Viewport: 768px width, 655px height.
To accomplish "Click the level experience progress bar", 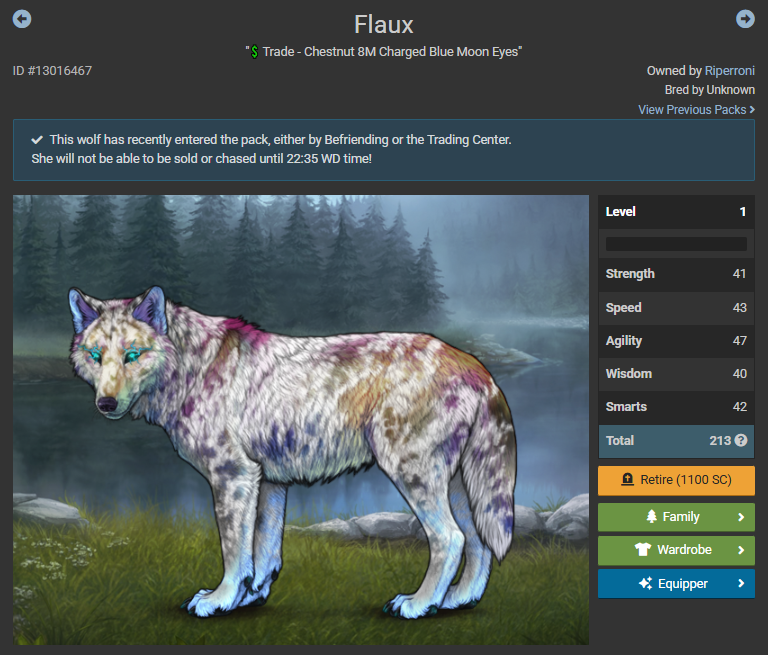I will [676, 244].
